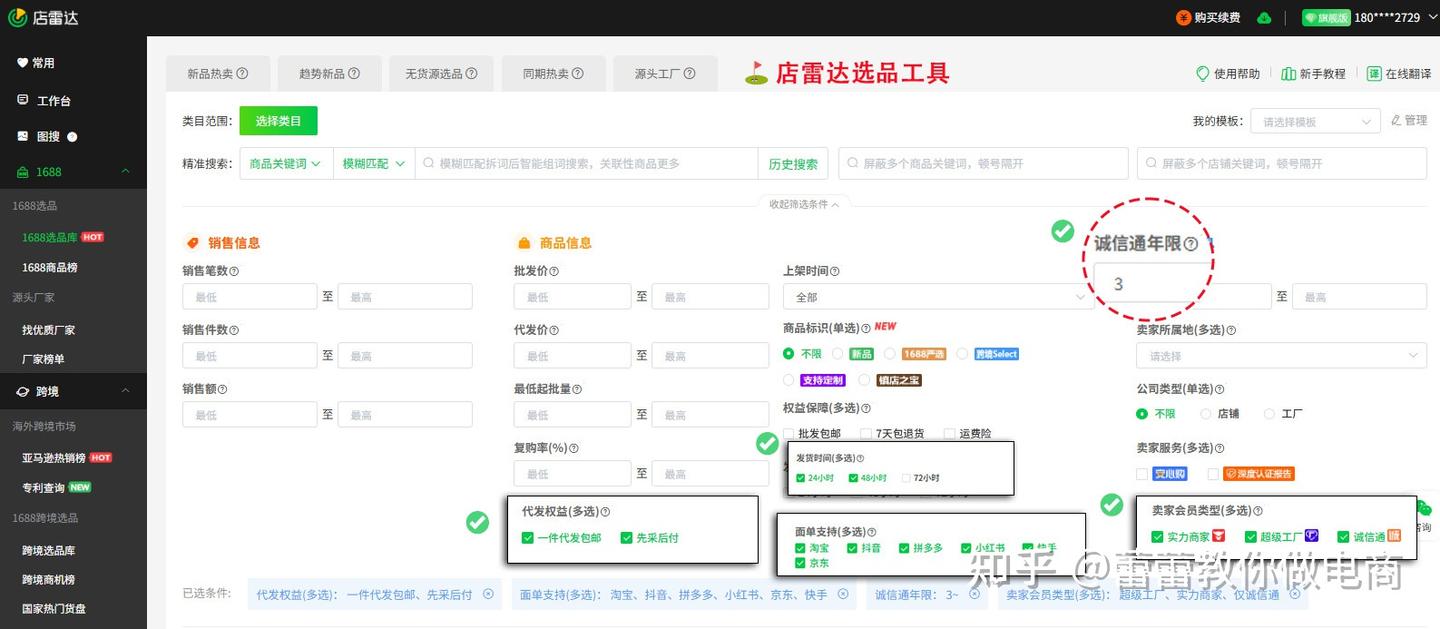Click the green 选择类目 button

point(278,121)
